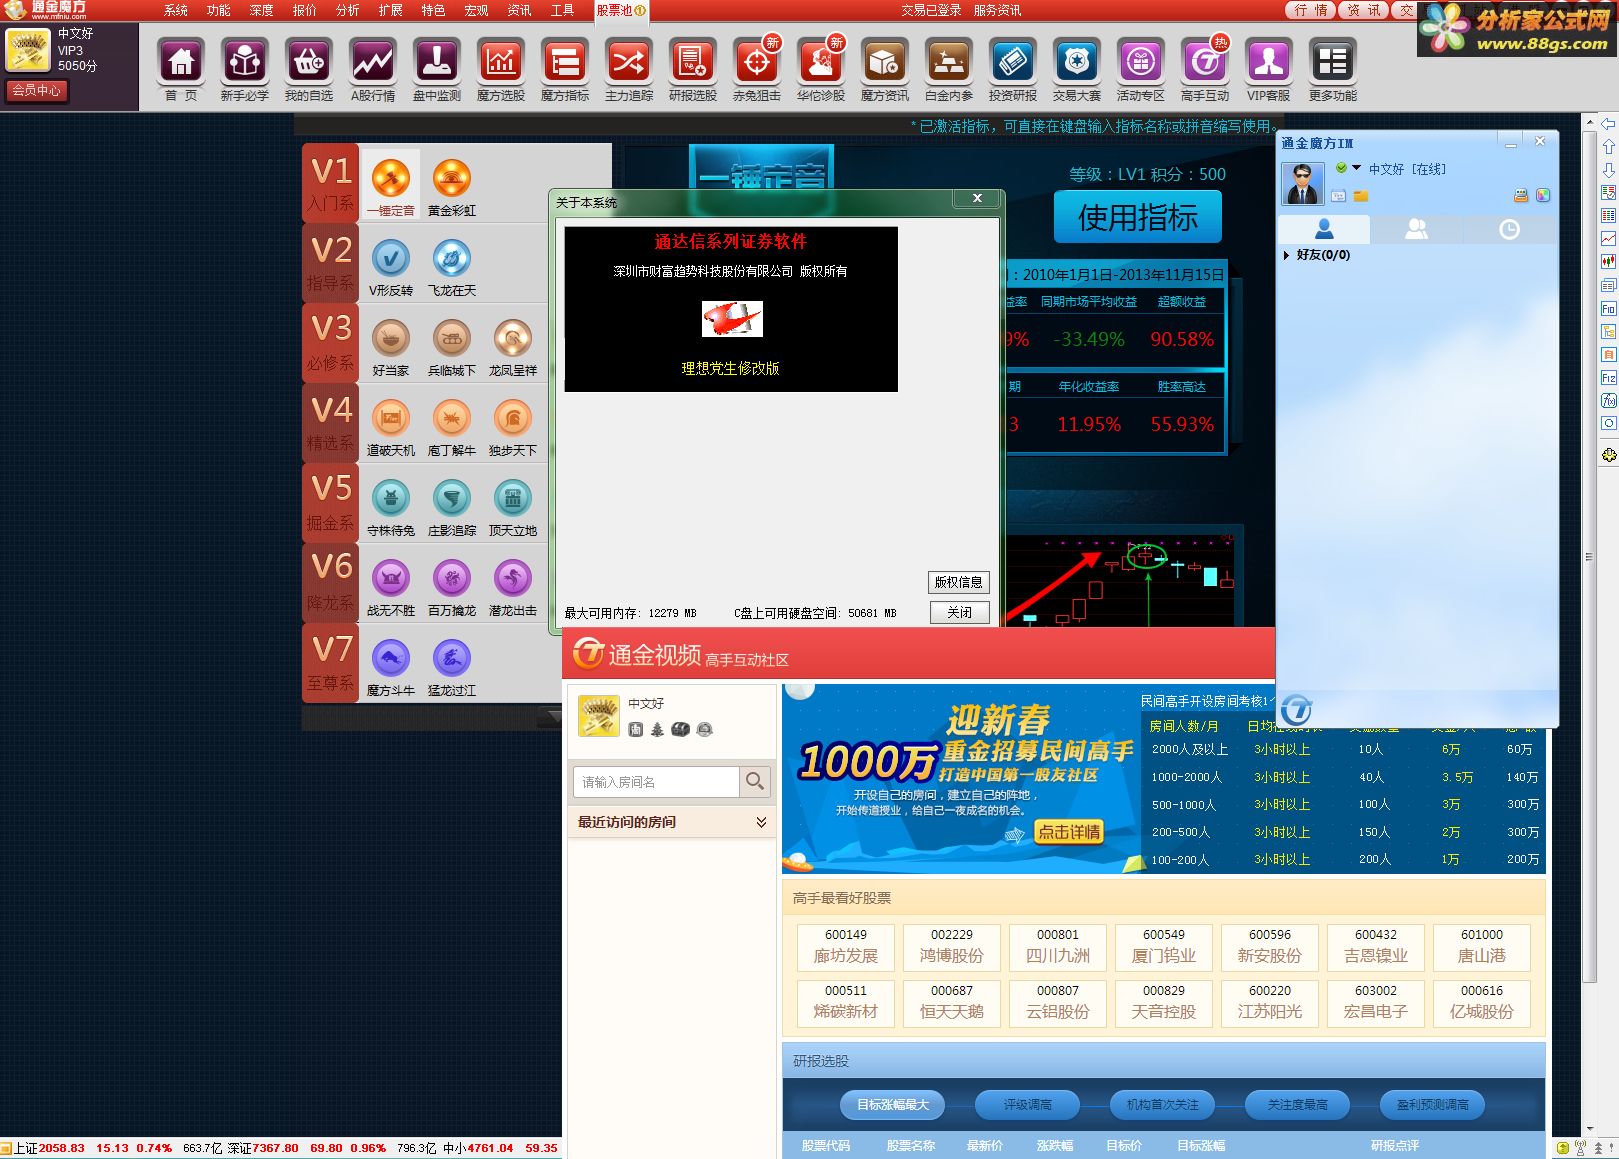Open the 工具 menu
Screen dimensions: 1619x1159
tap(562, 10)
